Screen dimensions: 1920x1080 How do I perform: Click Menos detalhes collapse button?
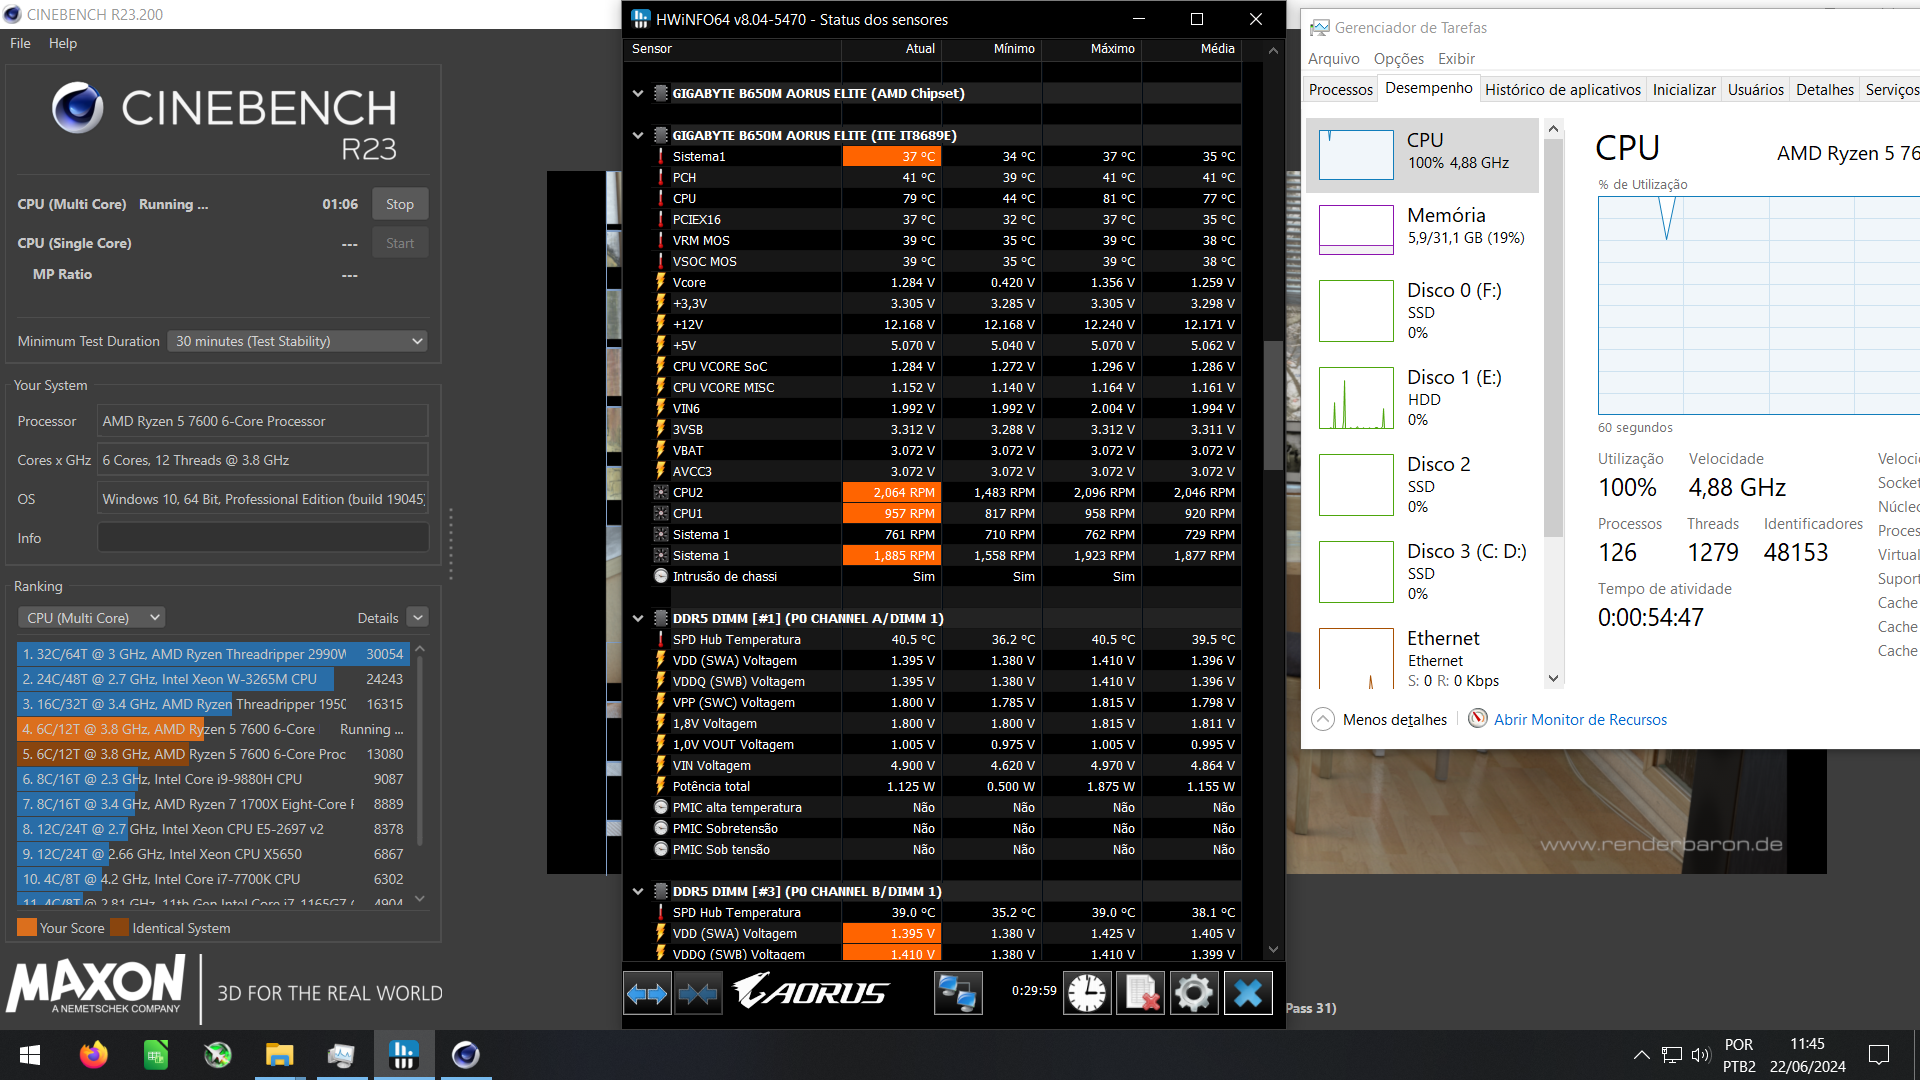pyautogui.click(x=1379, y=719)
